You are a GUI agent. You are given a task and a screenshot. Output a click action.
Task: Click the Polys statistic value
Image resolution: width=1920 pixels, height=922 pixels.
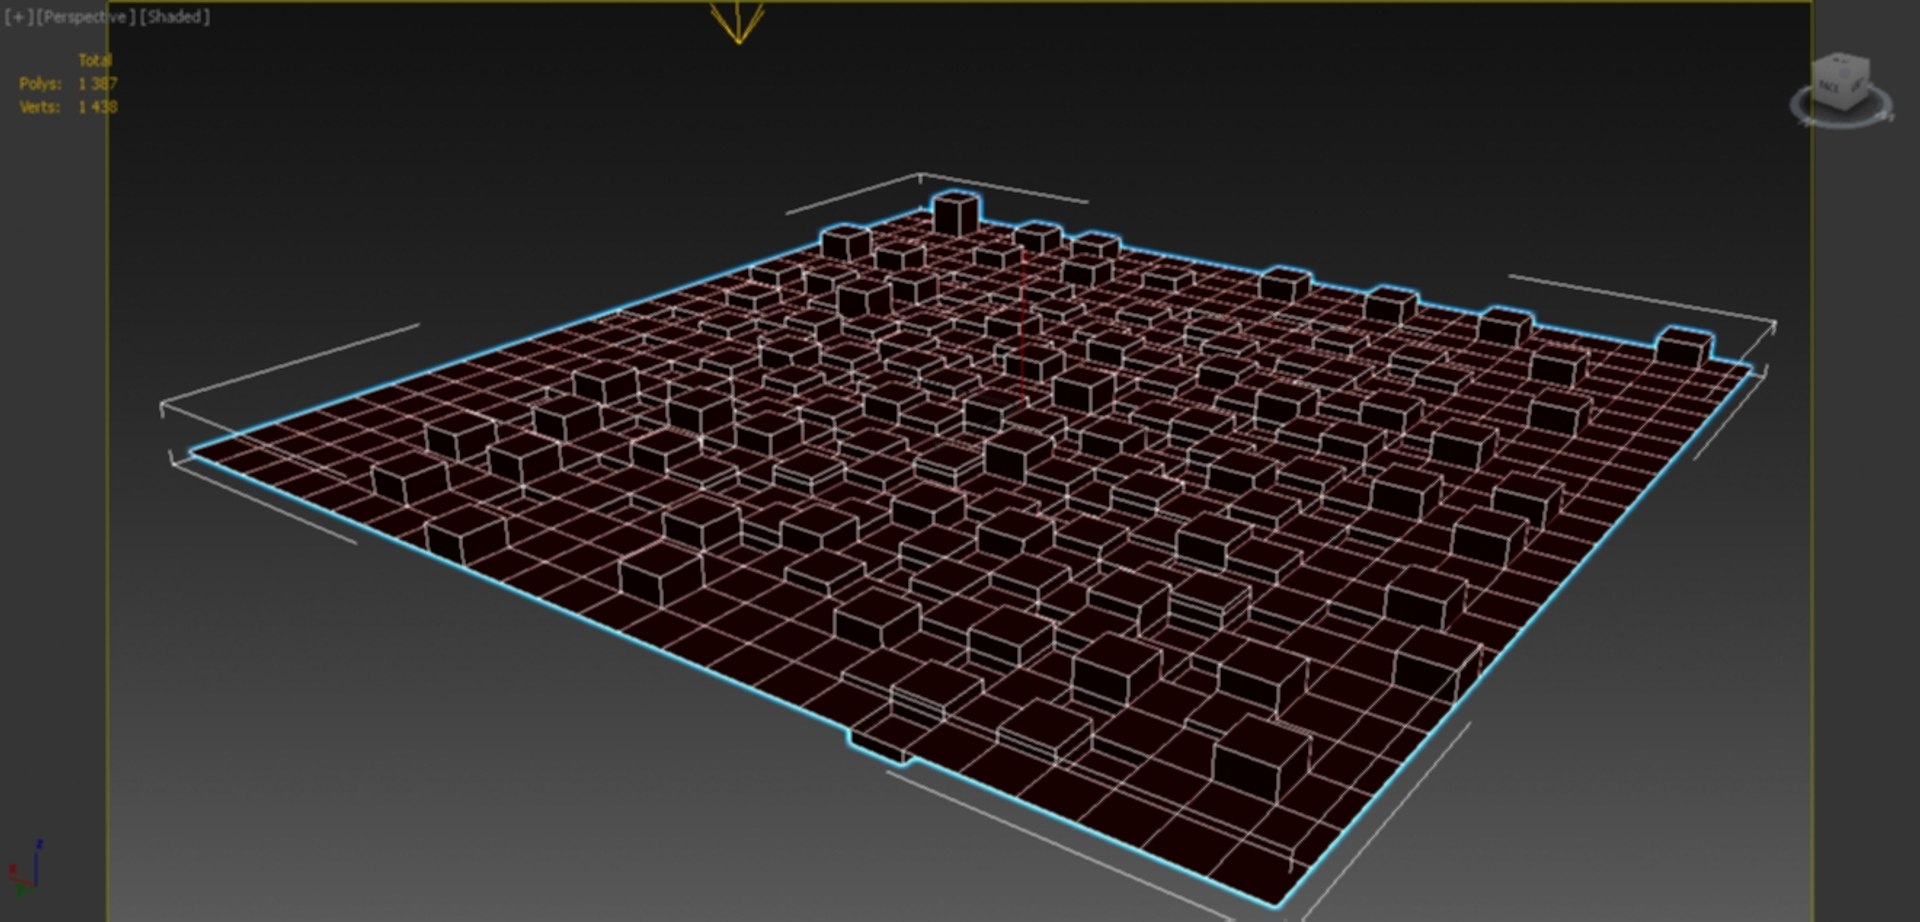pos(98,84)
